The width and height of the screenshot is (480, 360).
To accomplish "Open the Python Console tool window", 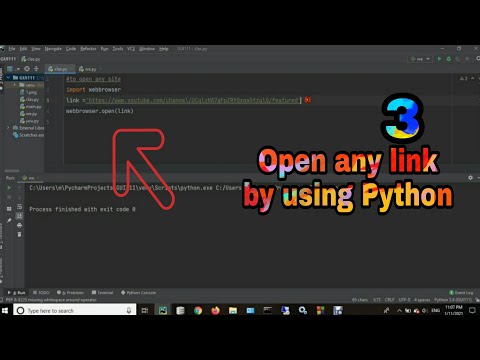I will [x=138, y=293].
